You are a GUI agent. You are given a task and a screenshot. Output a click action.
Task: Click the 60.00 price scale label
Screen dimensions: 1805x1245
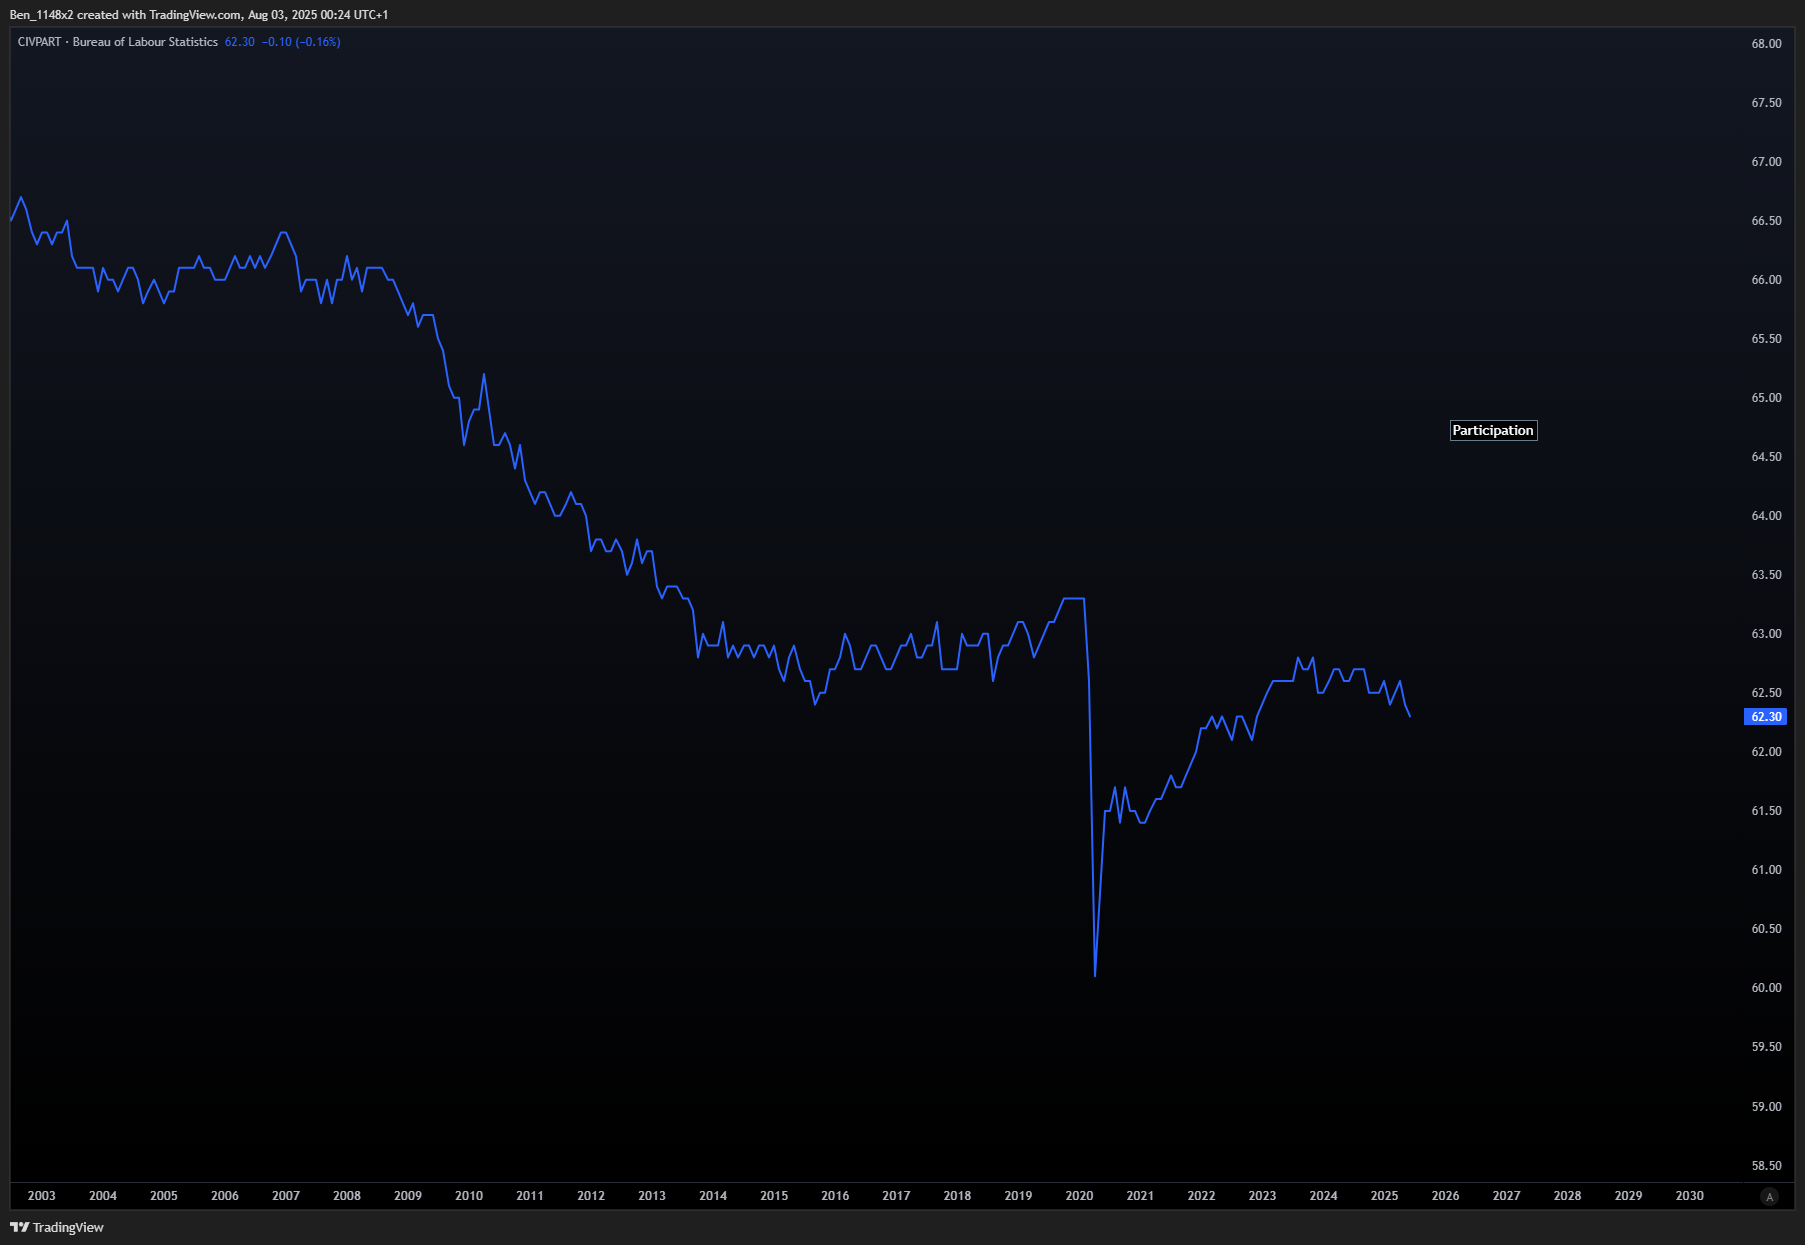[1766, 988]
